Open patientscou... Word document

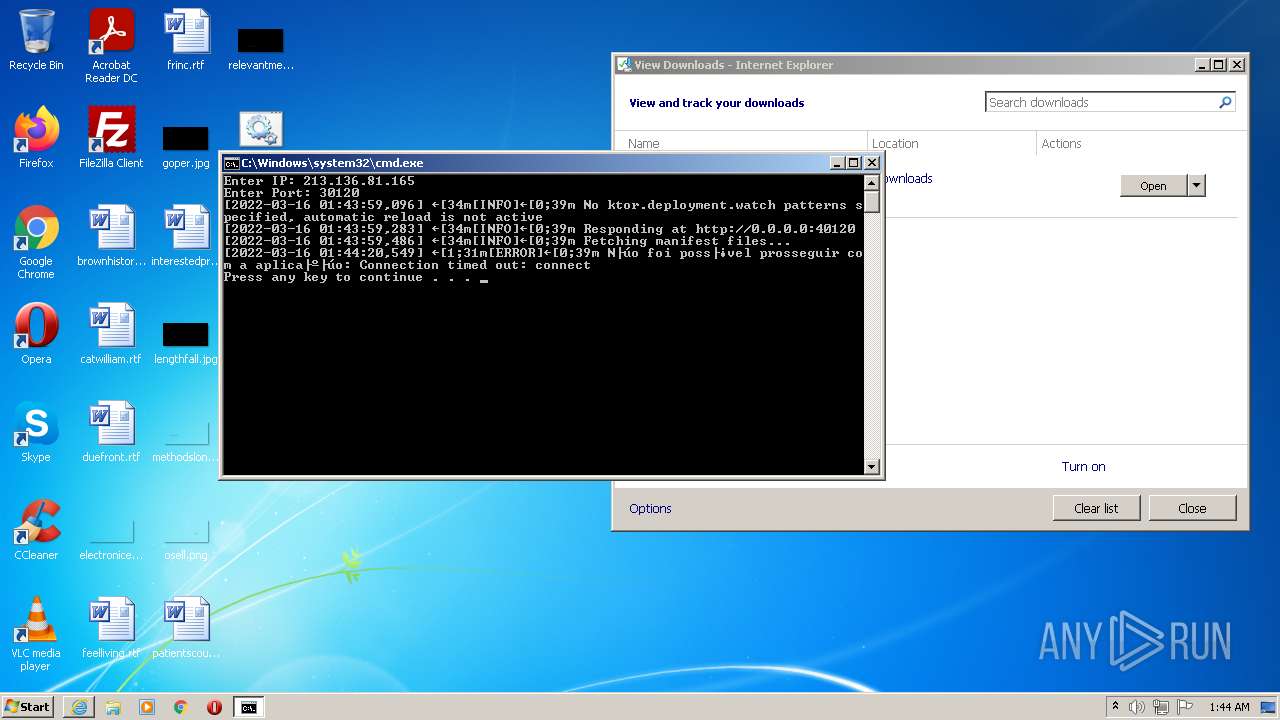pos(186,628)
